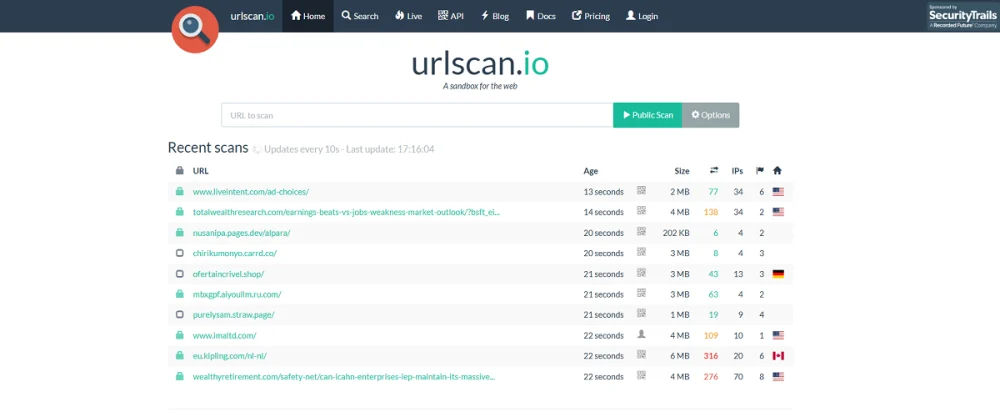Viewport: 1000px width, 412px height.
Task: Open the totalwealthresearch.com scan result
Action: [346, 212]
